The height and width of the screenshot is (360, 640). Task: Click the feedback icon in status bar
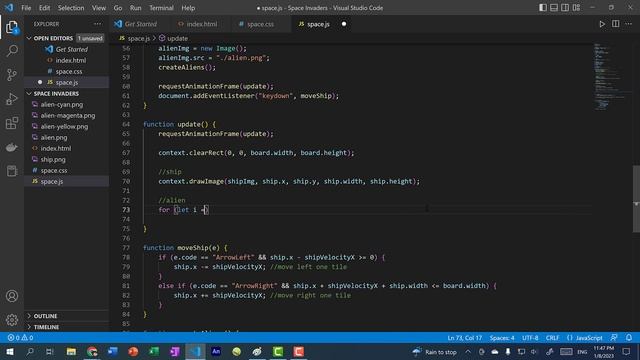pyautogui.click(x=614, y=338)
